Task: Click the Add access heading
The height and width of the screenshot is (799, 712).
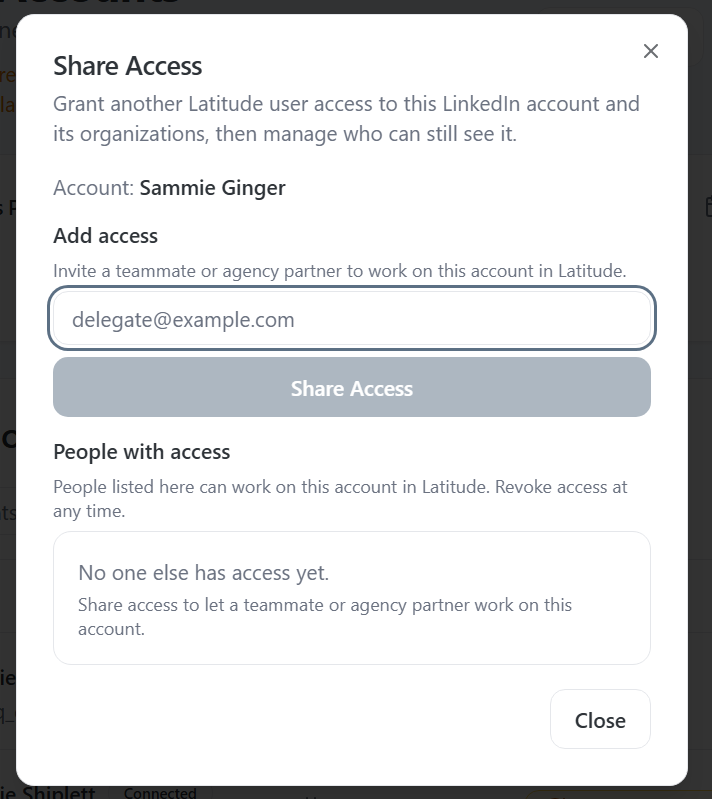Action: pos(105,236)
